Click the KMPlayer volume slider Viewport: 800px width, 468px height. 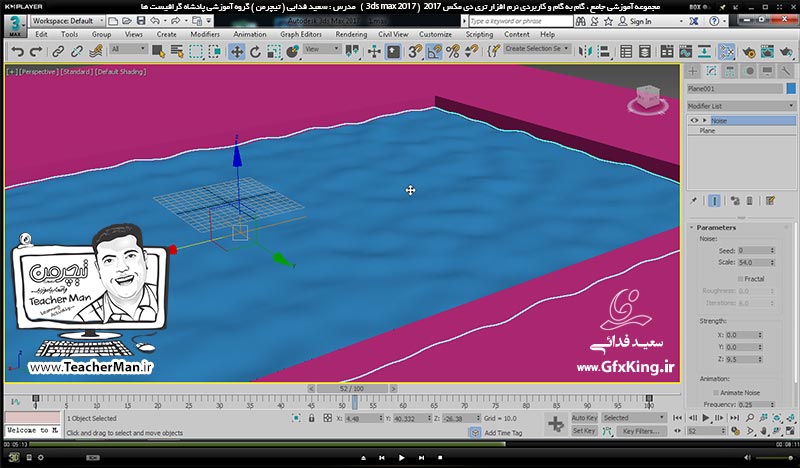(774, 457)
